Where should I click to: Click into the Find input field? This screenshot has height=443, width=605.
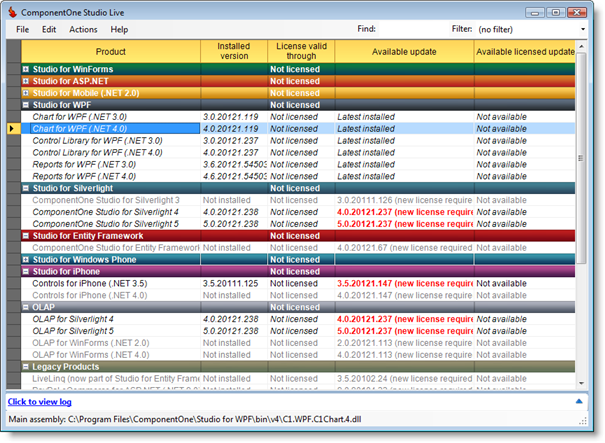coord(412,30)
